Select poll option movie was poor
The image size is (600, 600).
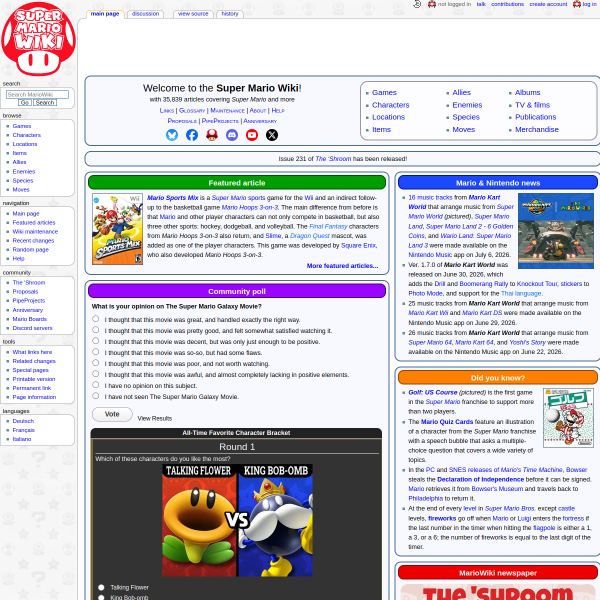coord(96,363)
